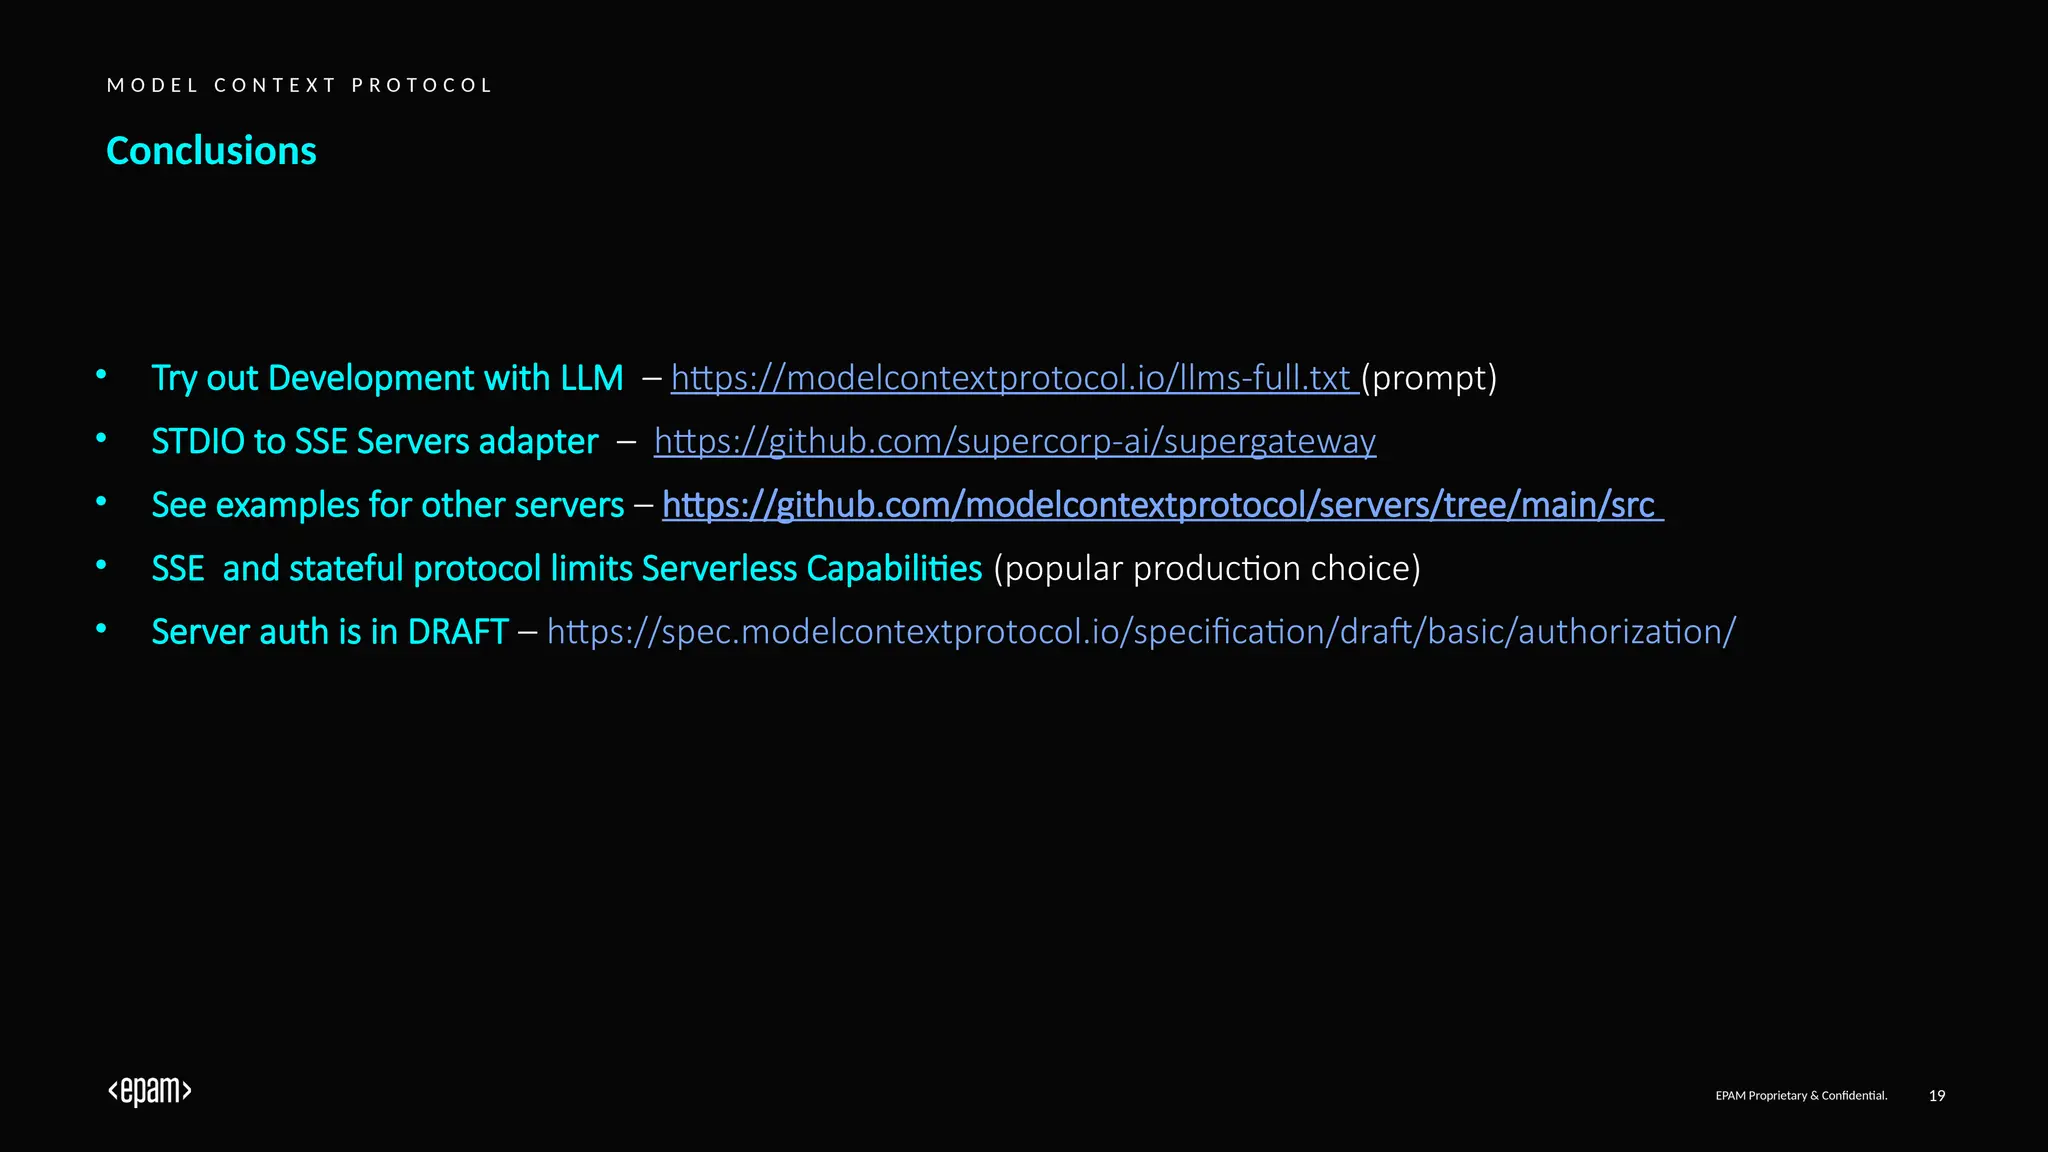
Task: Click the bullet marker before STDIO to SSE
Action: click(x=101, y=438)
